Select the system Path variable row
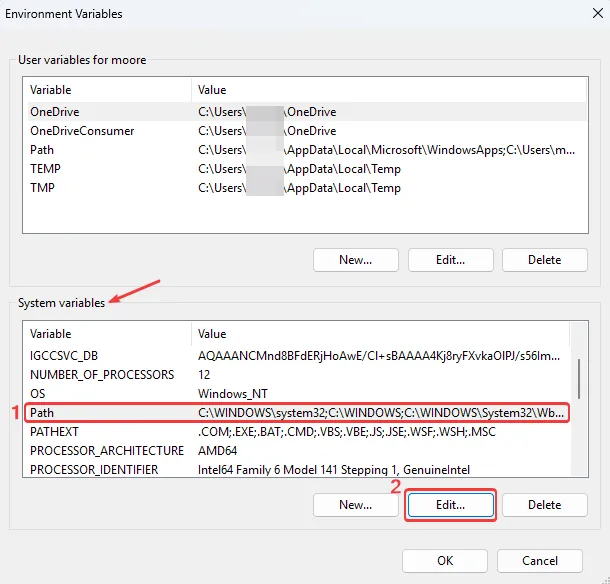This screenshot has height=584, width=610. click(x=300, y=412)
